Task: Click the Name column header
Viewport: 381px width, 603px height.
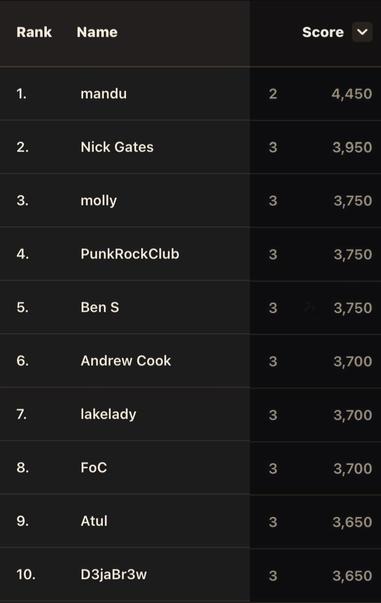Action: pos(97,32)
